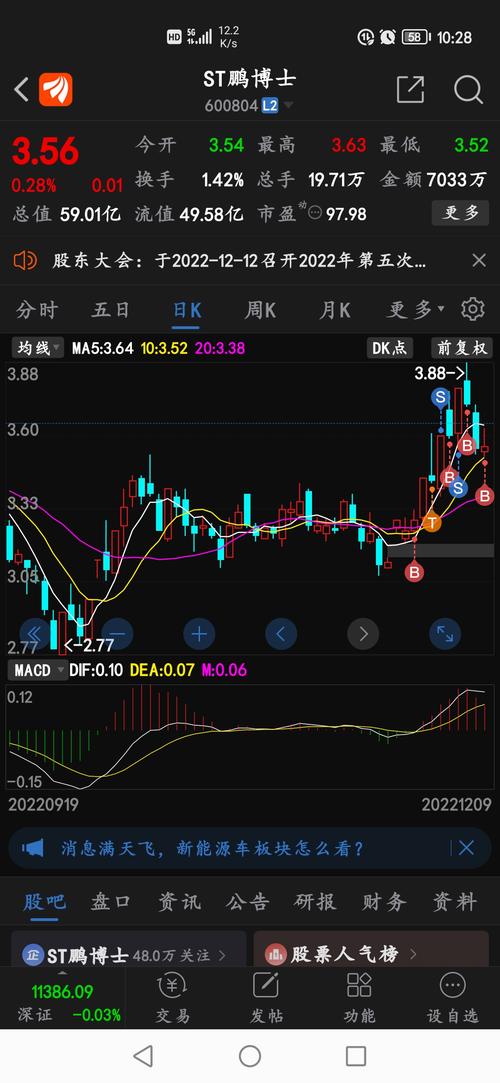
Task: Switch to 分时 chart tab
Action: point(37,309)
